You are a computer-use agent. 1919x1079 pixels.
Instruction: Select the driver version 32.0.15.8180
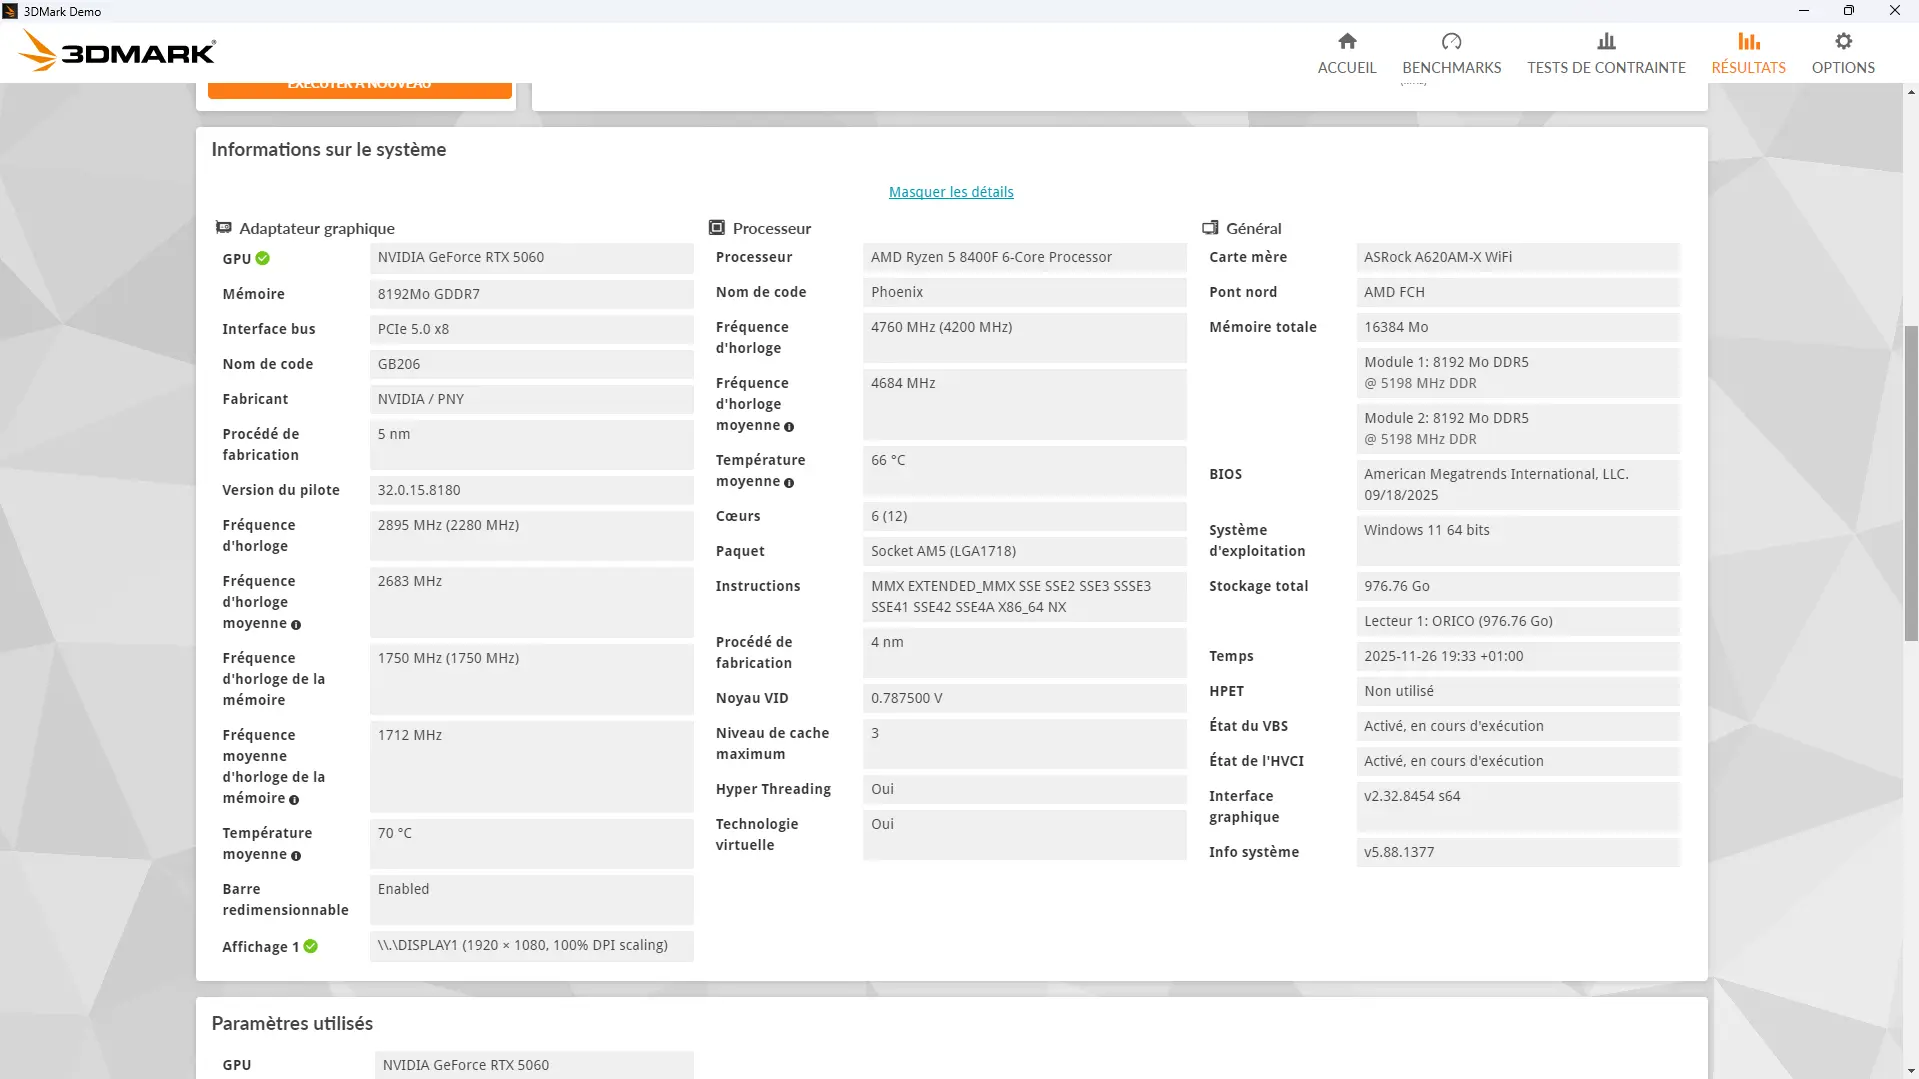click(x=531, y=490)
